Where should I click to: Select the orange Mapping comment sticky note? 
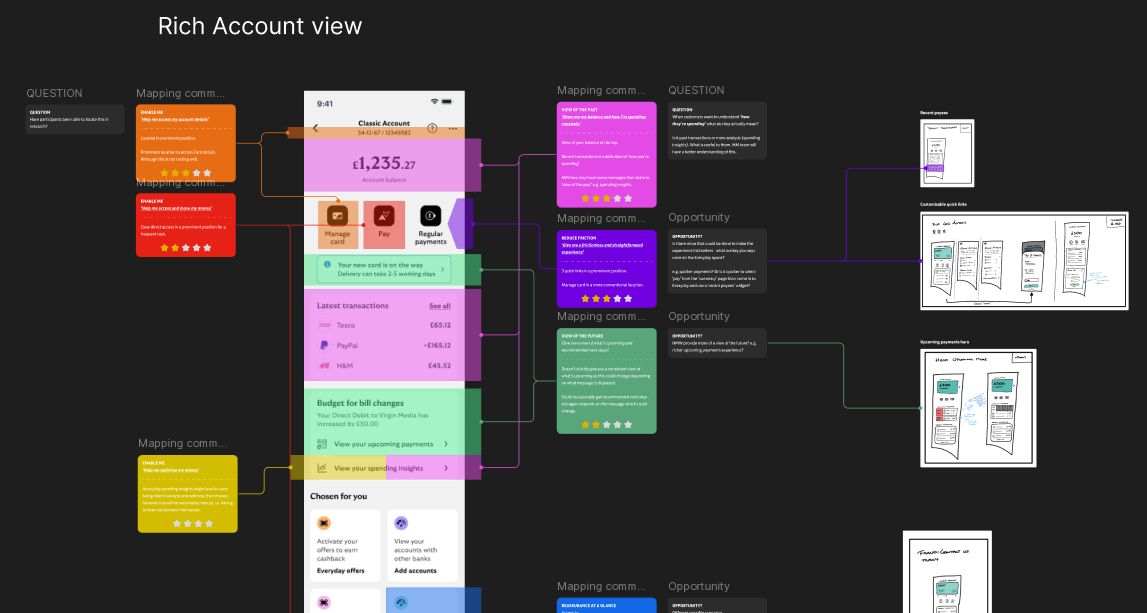186,143
